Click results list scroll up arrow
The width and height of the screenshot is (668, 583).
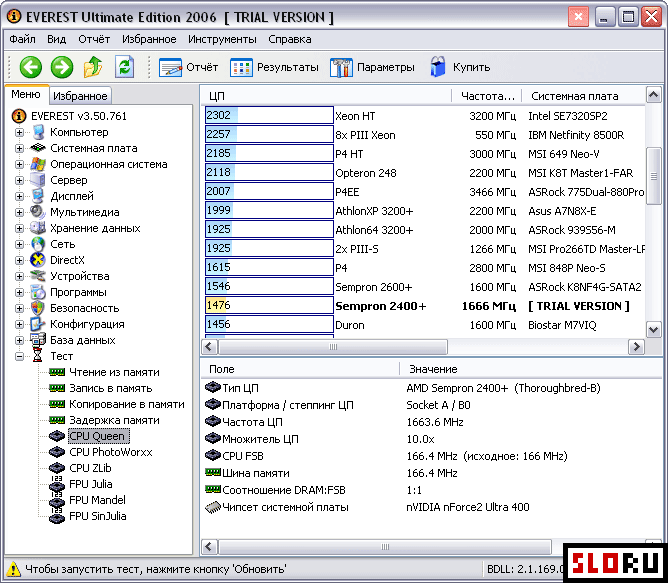pos(654,95)
